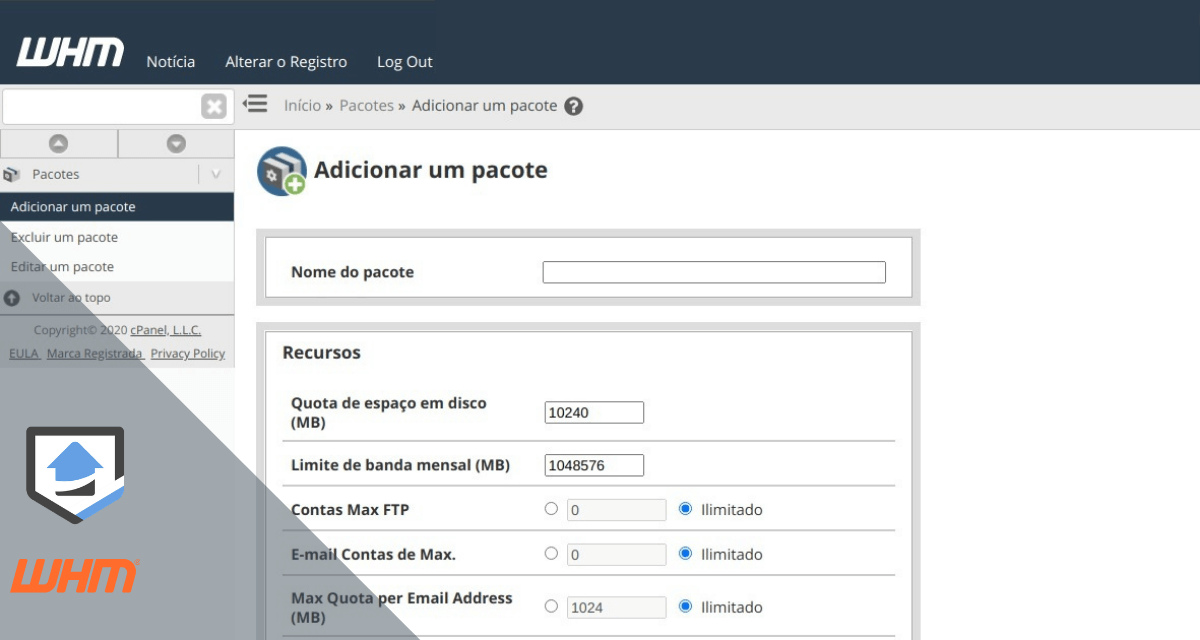Collapse the Pacotes section chevron
This screenshot has width=1200, height=640.
click(x=216, y=174)
